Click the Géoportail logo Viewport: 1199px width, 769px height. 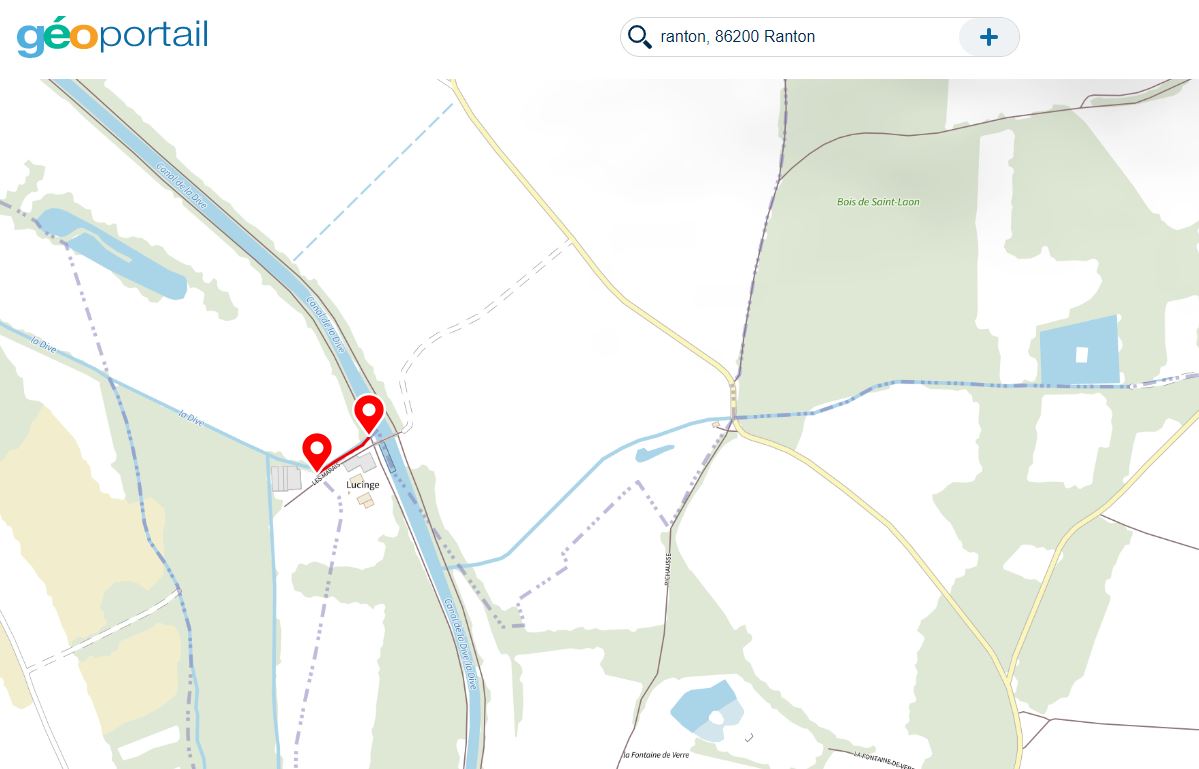click(112, 36)
